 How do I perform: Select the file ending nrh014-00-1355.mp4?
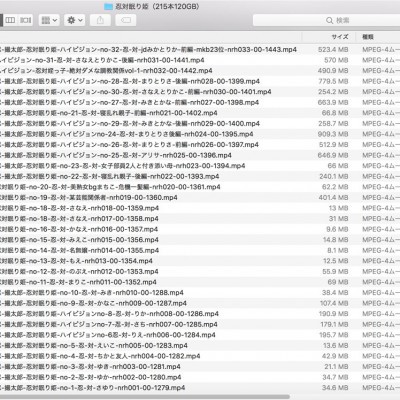pyautogui.click(x=200, y=250)
